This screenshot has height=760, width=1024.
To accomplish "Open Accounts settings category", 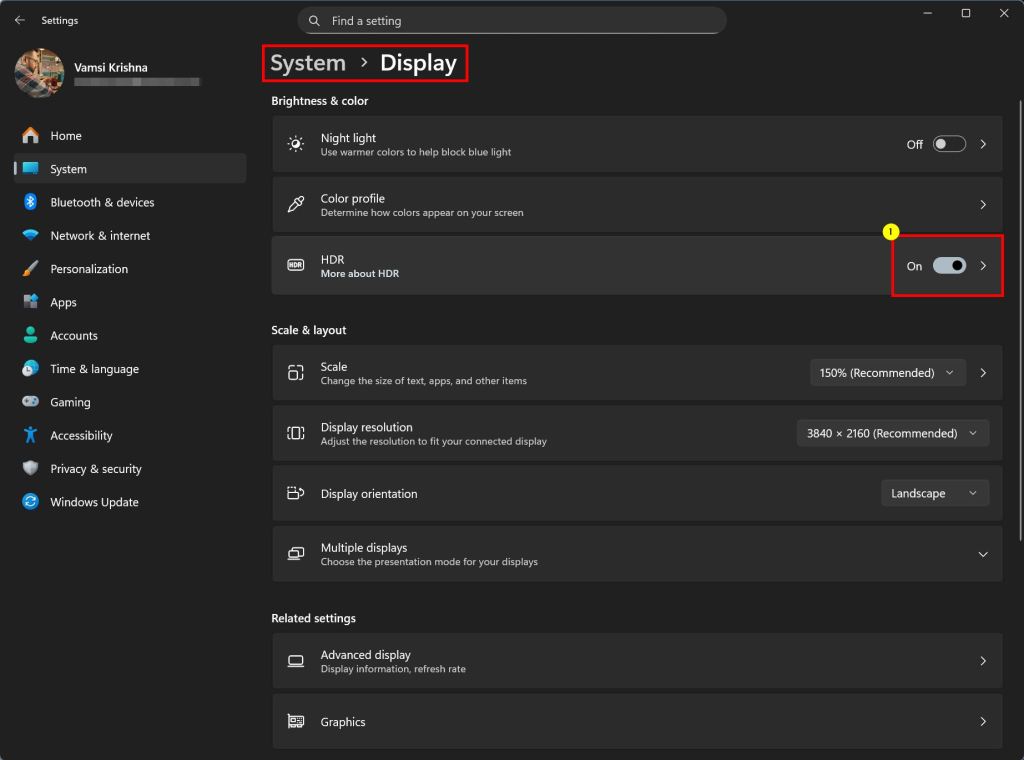I will (130, 335).
